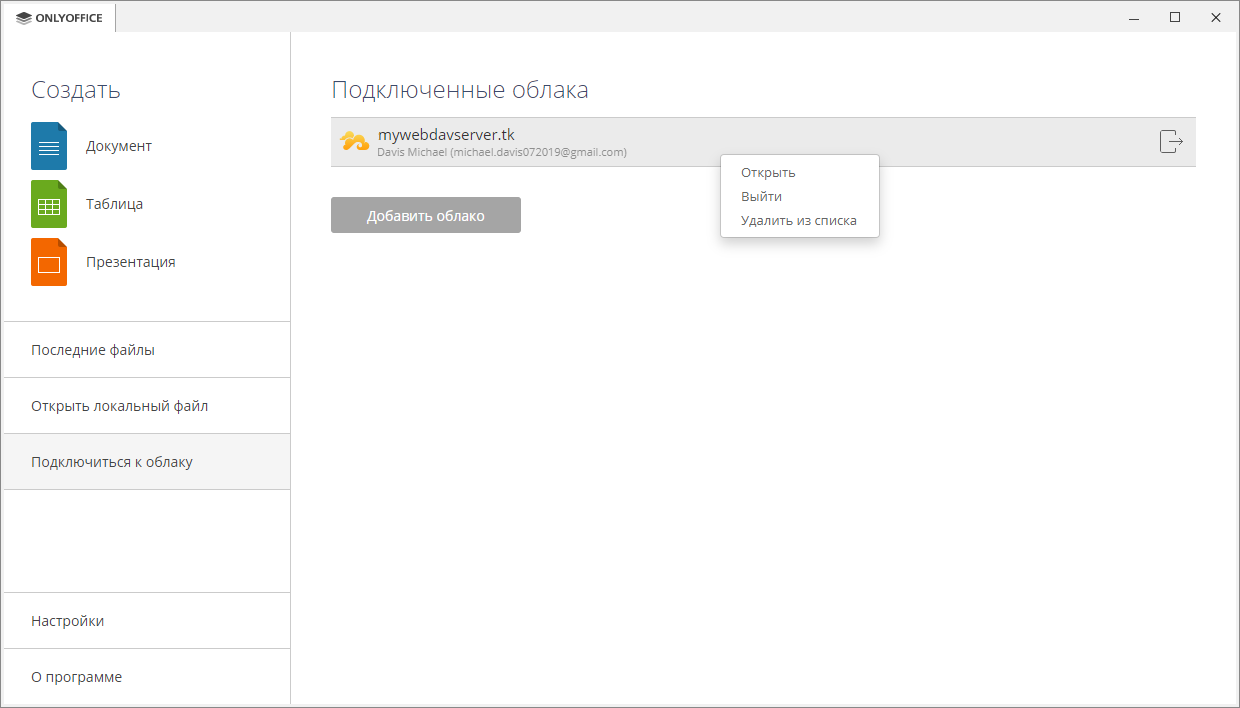Select Подключиться к облаку in sidebar
This screenshot has height=708, width=1240.
(147, 462)
